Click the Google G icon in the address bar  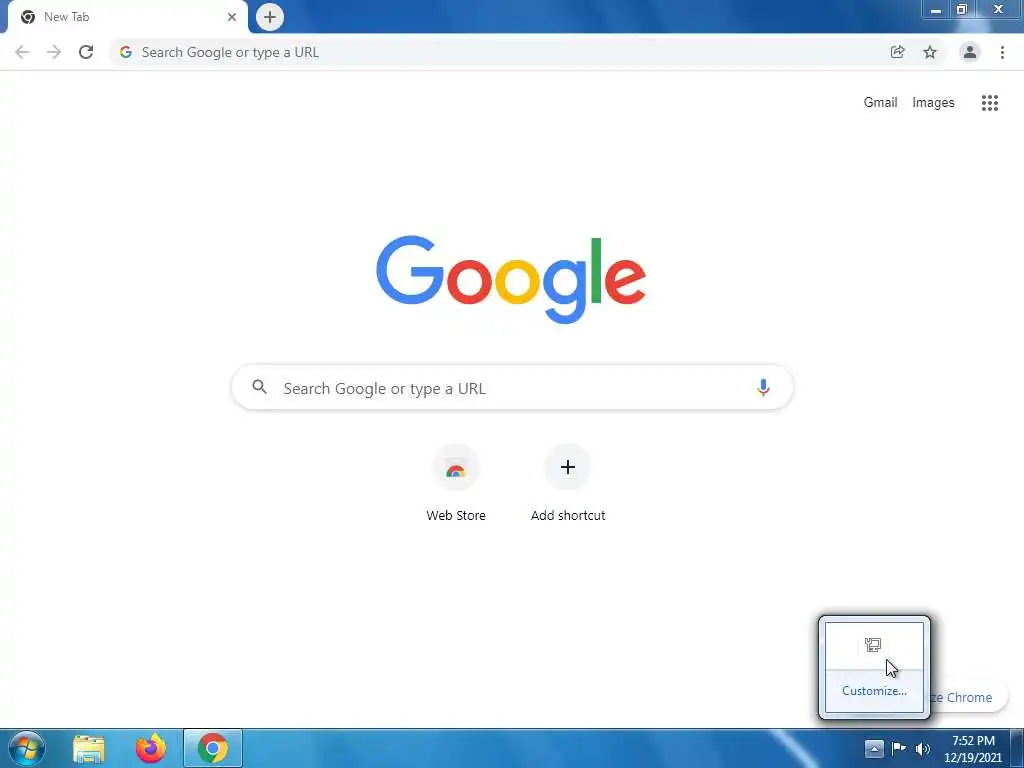126,52
